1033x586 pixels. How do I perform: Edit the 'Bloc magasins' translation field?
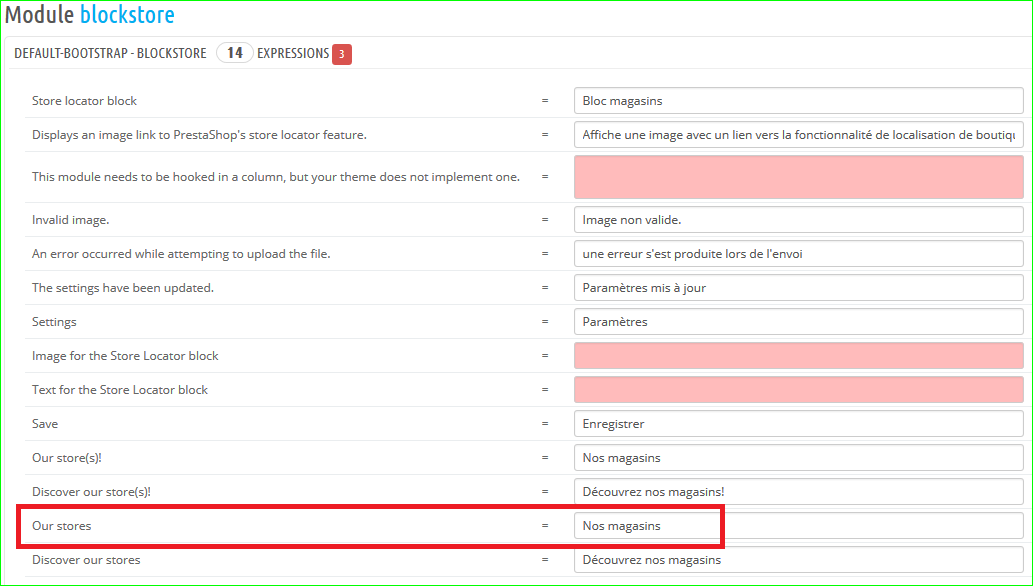(x=798, y=101)
